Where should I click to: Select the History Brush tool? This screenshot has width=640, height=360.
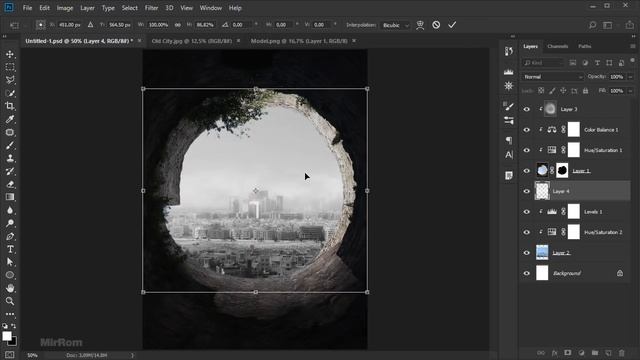pyautogui.click(x=10, y=171)
